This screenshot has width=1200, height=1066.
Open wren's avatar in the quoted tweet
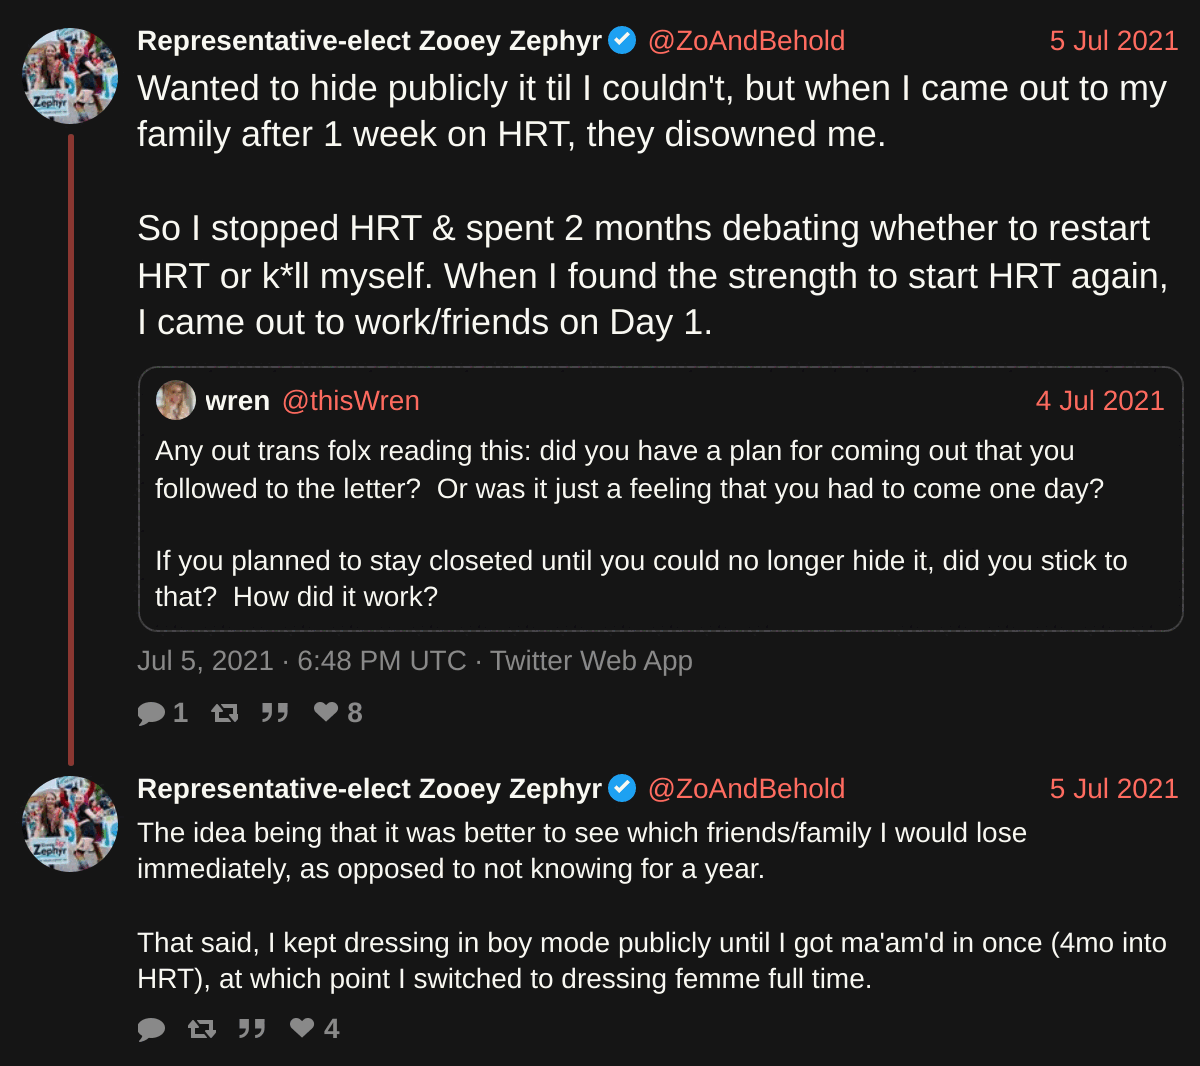(176, 401)
